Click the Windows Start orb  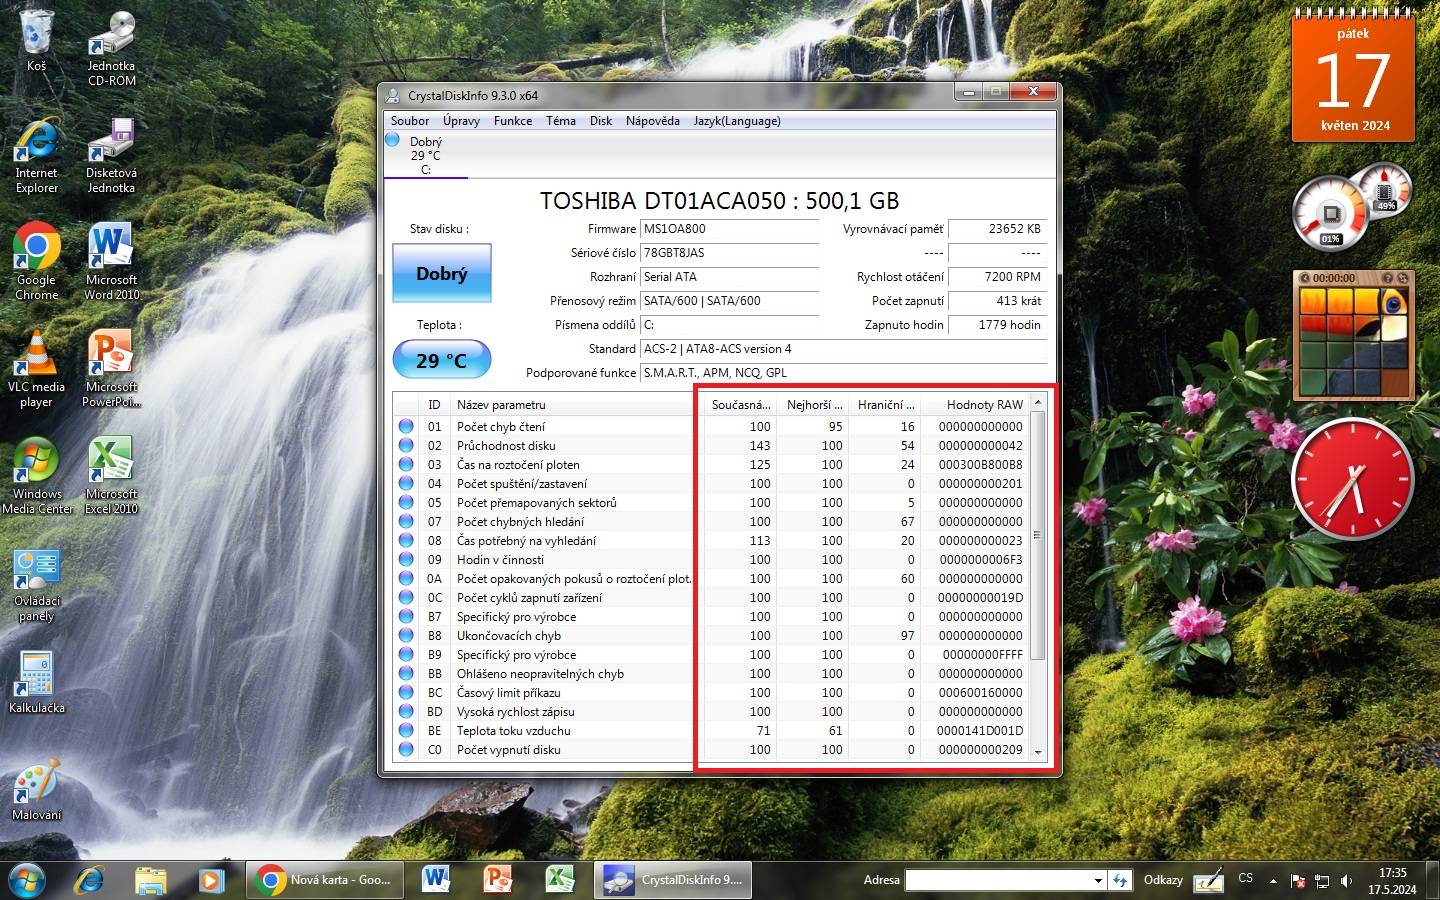[x=27, y=880]
